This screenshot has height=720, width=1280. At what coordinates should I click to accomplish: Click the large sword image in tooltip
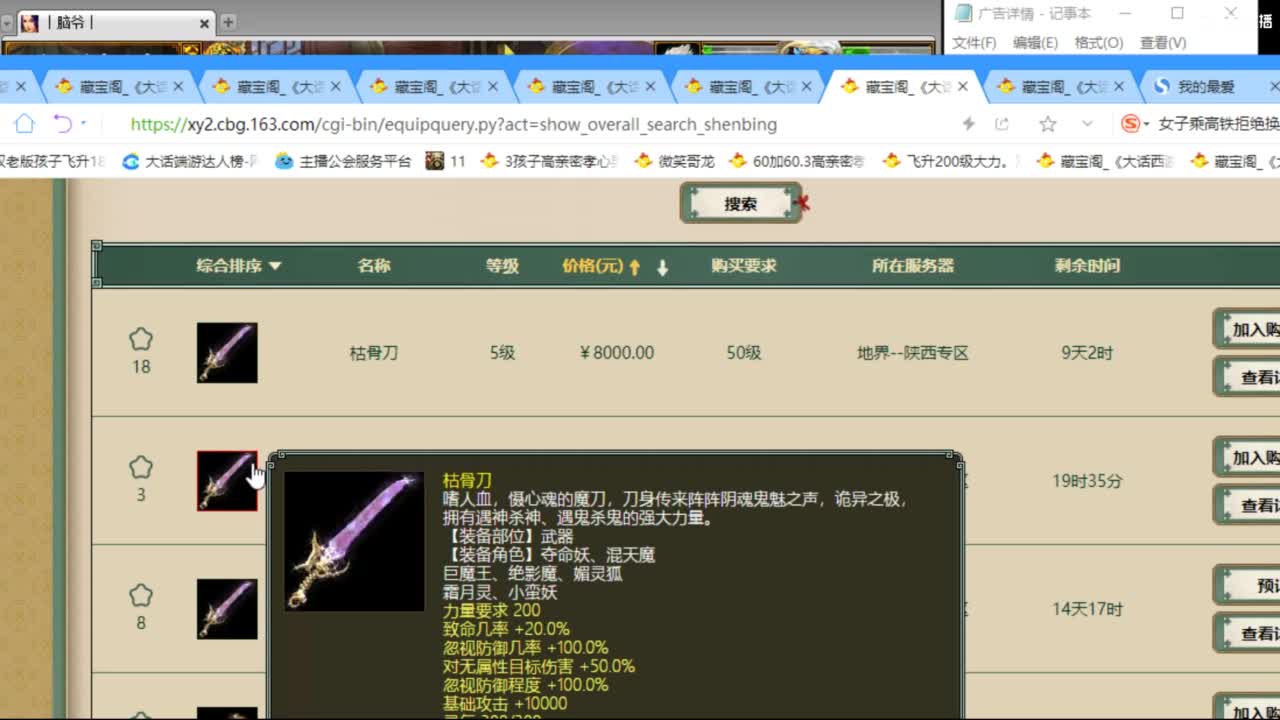[354, 541]
